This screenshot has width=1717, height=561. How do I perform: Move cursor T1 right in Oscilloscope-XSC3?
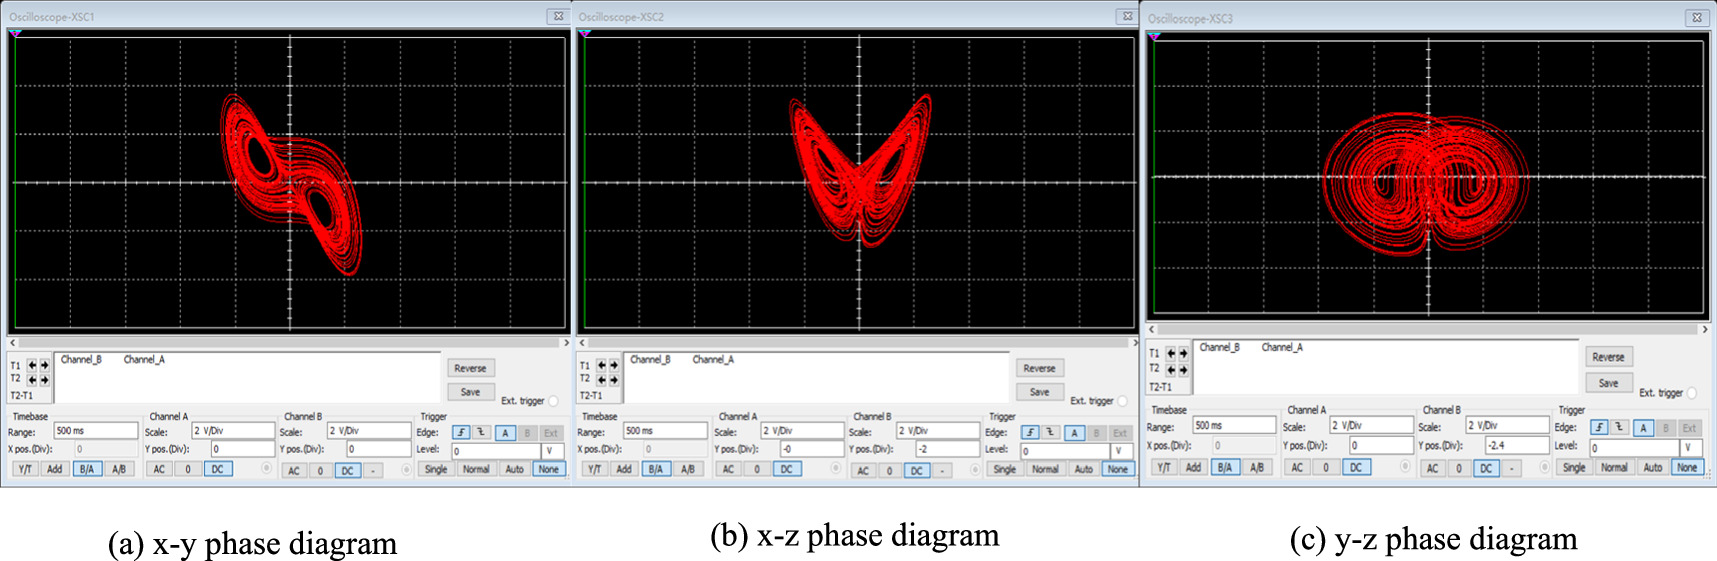(x=1183, y=353)
